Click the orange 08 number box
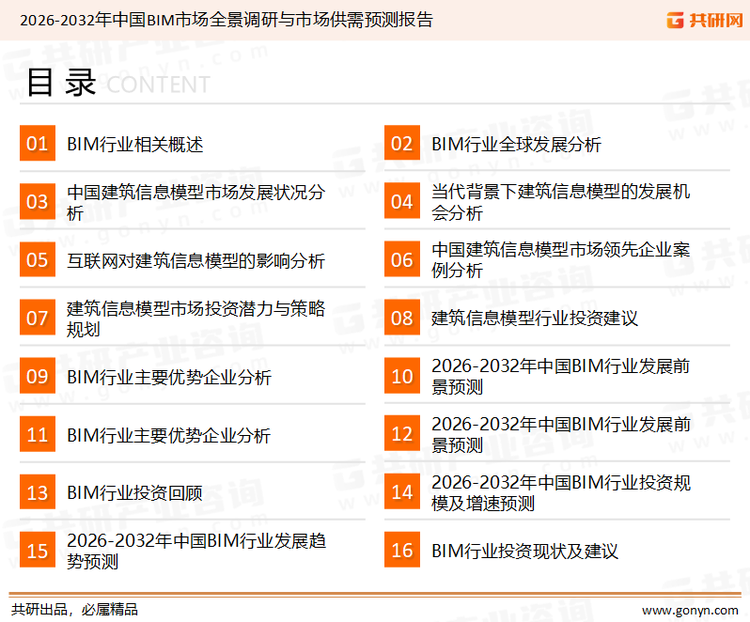The width and height of the screenshot is (750, 622). point(402,318)
